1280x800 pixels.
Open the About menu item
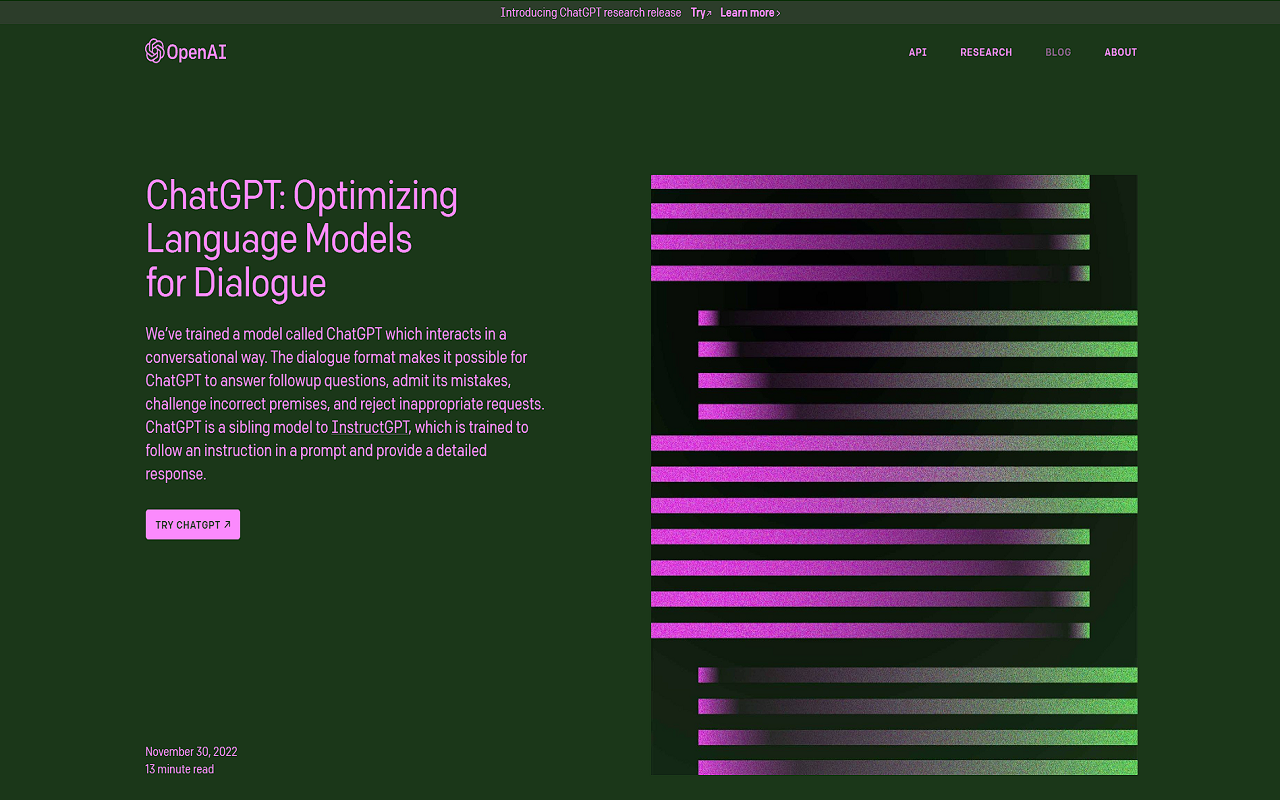click(x=1120, y=52)
